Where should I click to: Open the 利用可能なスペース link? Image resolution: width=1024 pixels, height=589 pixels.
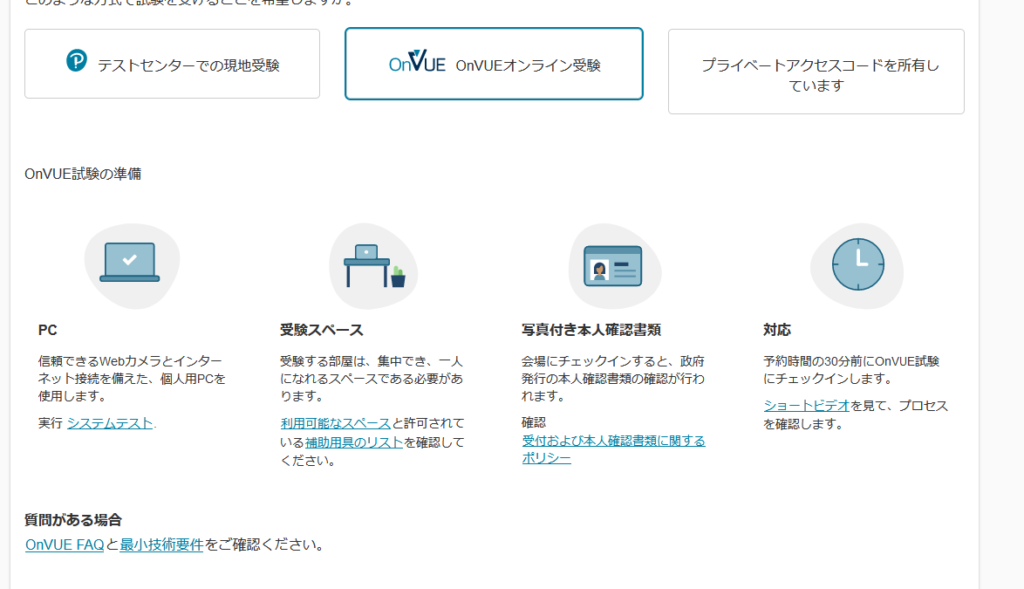[x=335, y=423]
